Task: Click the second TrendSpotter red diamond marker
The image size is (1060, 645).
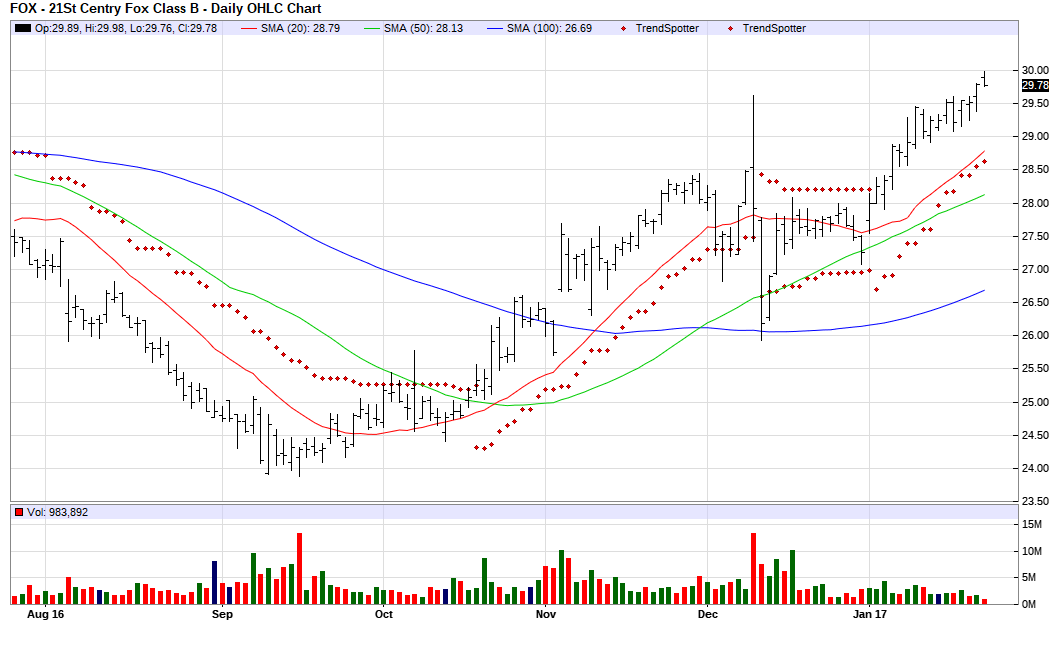Action: point(730,28)
